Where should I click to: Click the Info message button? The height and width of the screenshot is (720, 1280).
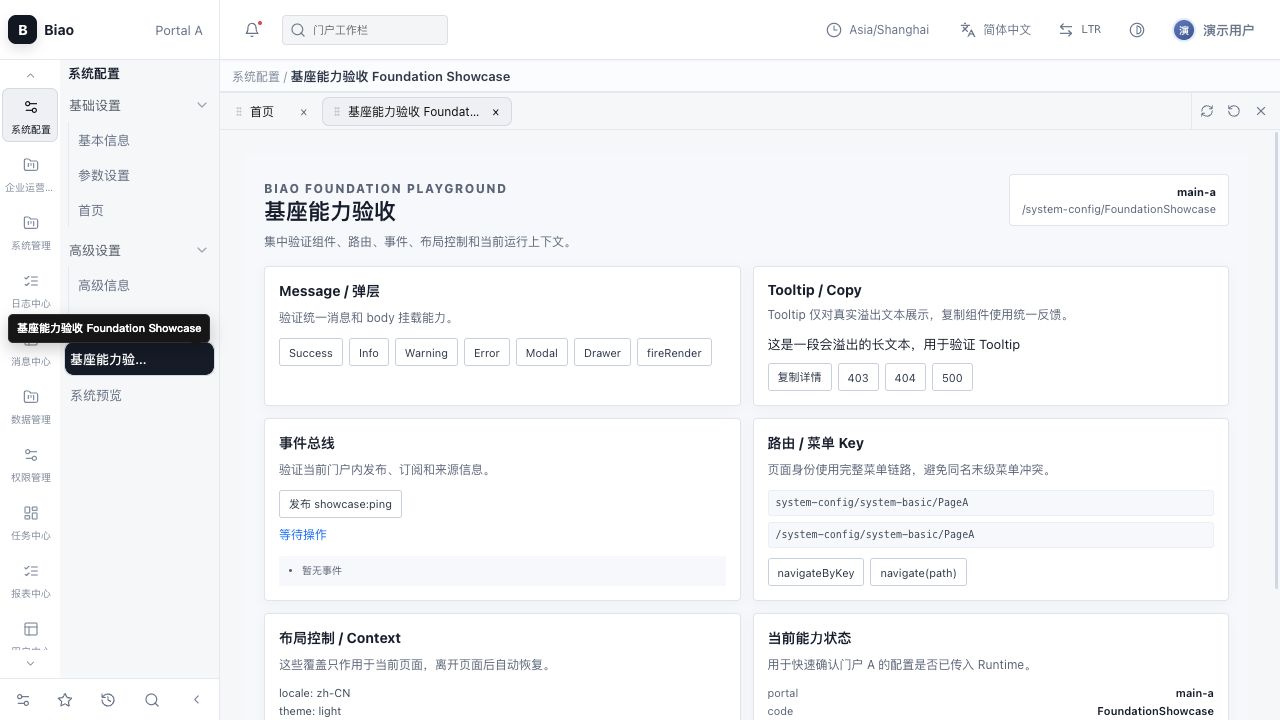[x=369, y=353]
